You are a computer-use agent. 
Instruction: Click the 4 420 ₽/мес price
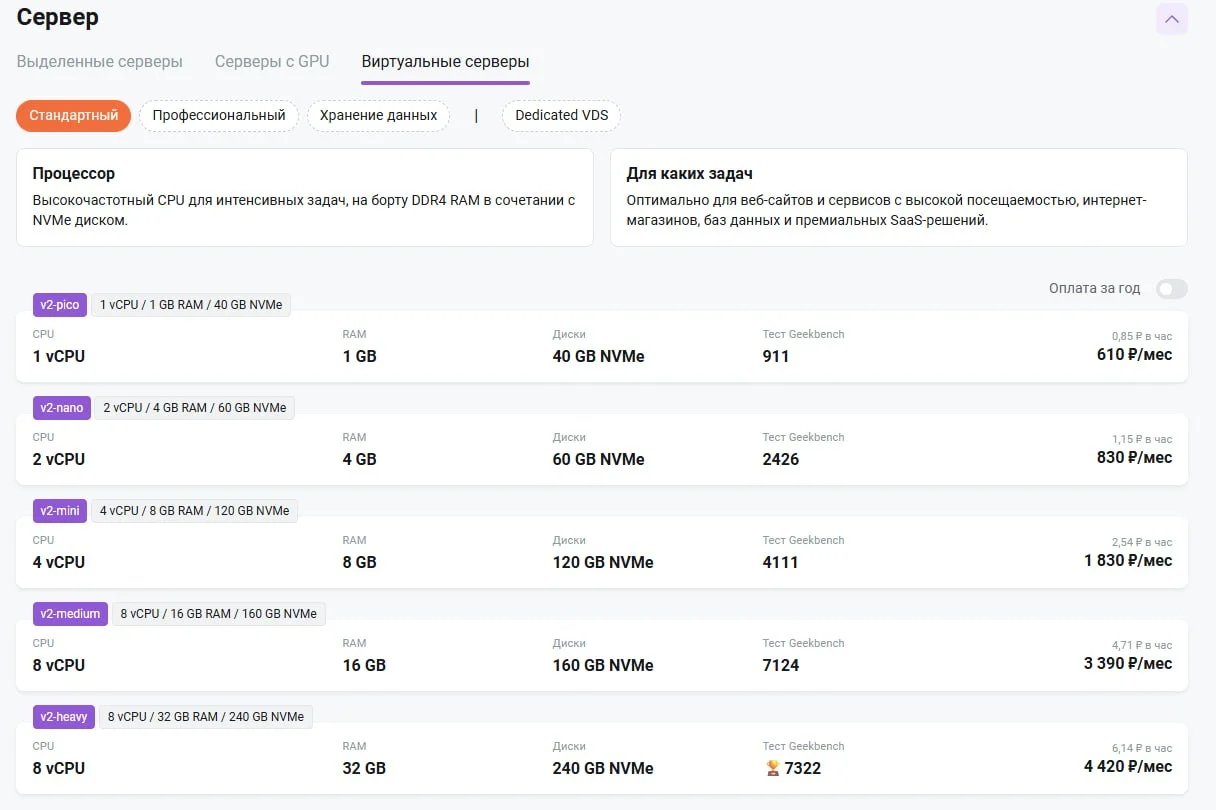(x=1127, y=767)
